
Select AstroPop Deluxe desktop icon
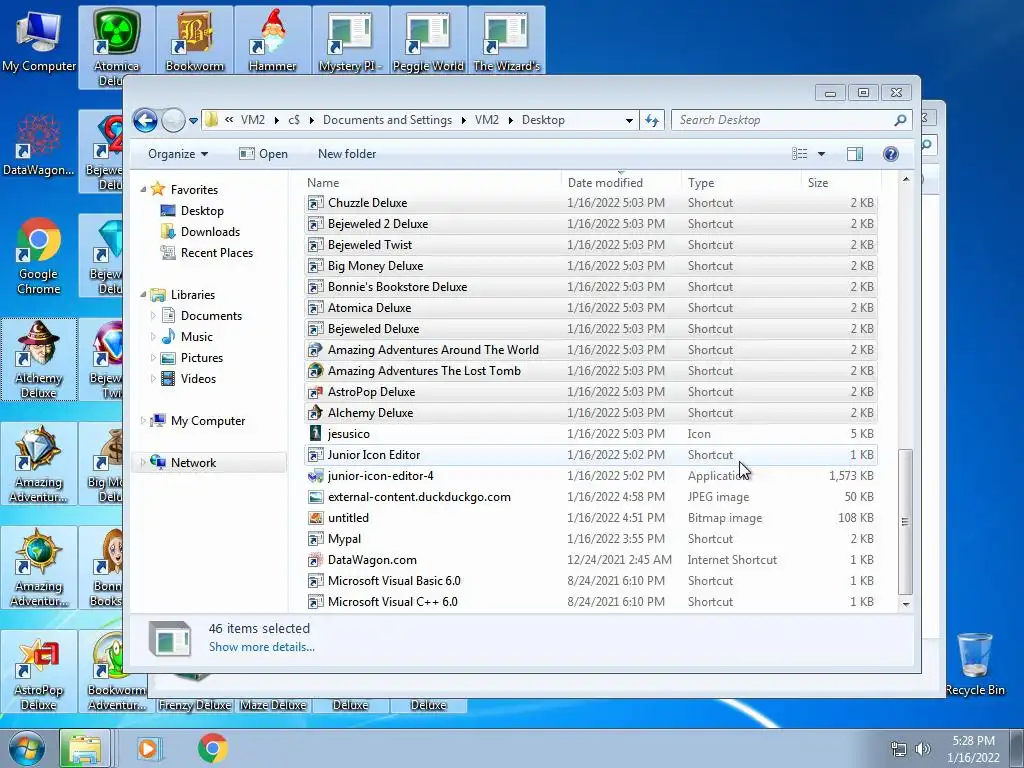[39, 672]
